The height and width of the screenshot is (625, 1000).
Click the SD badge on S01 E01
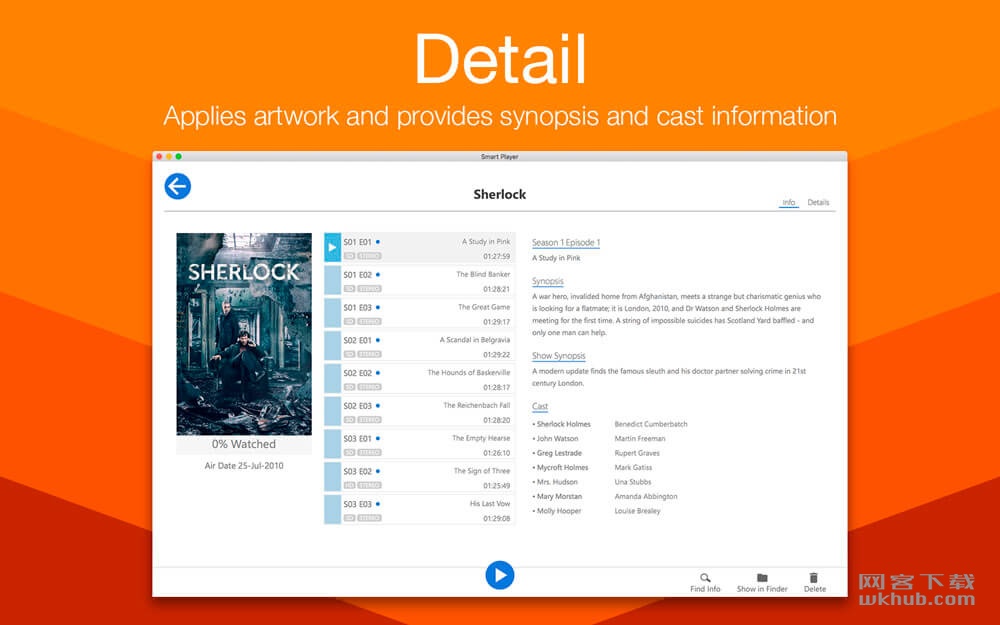349,256
